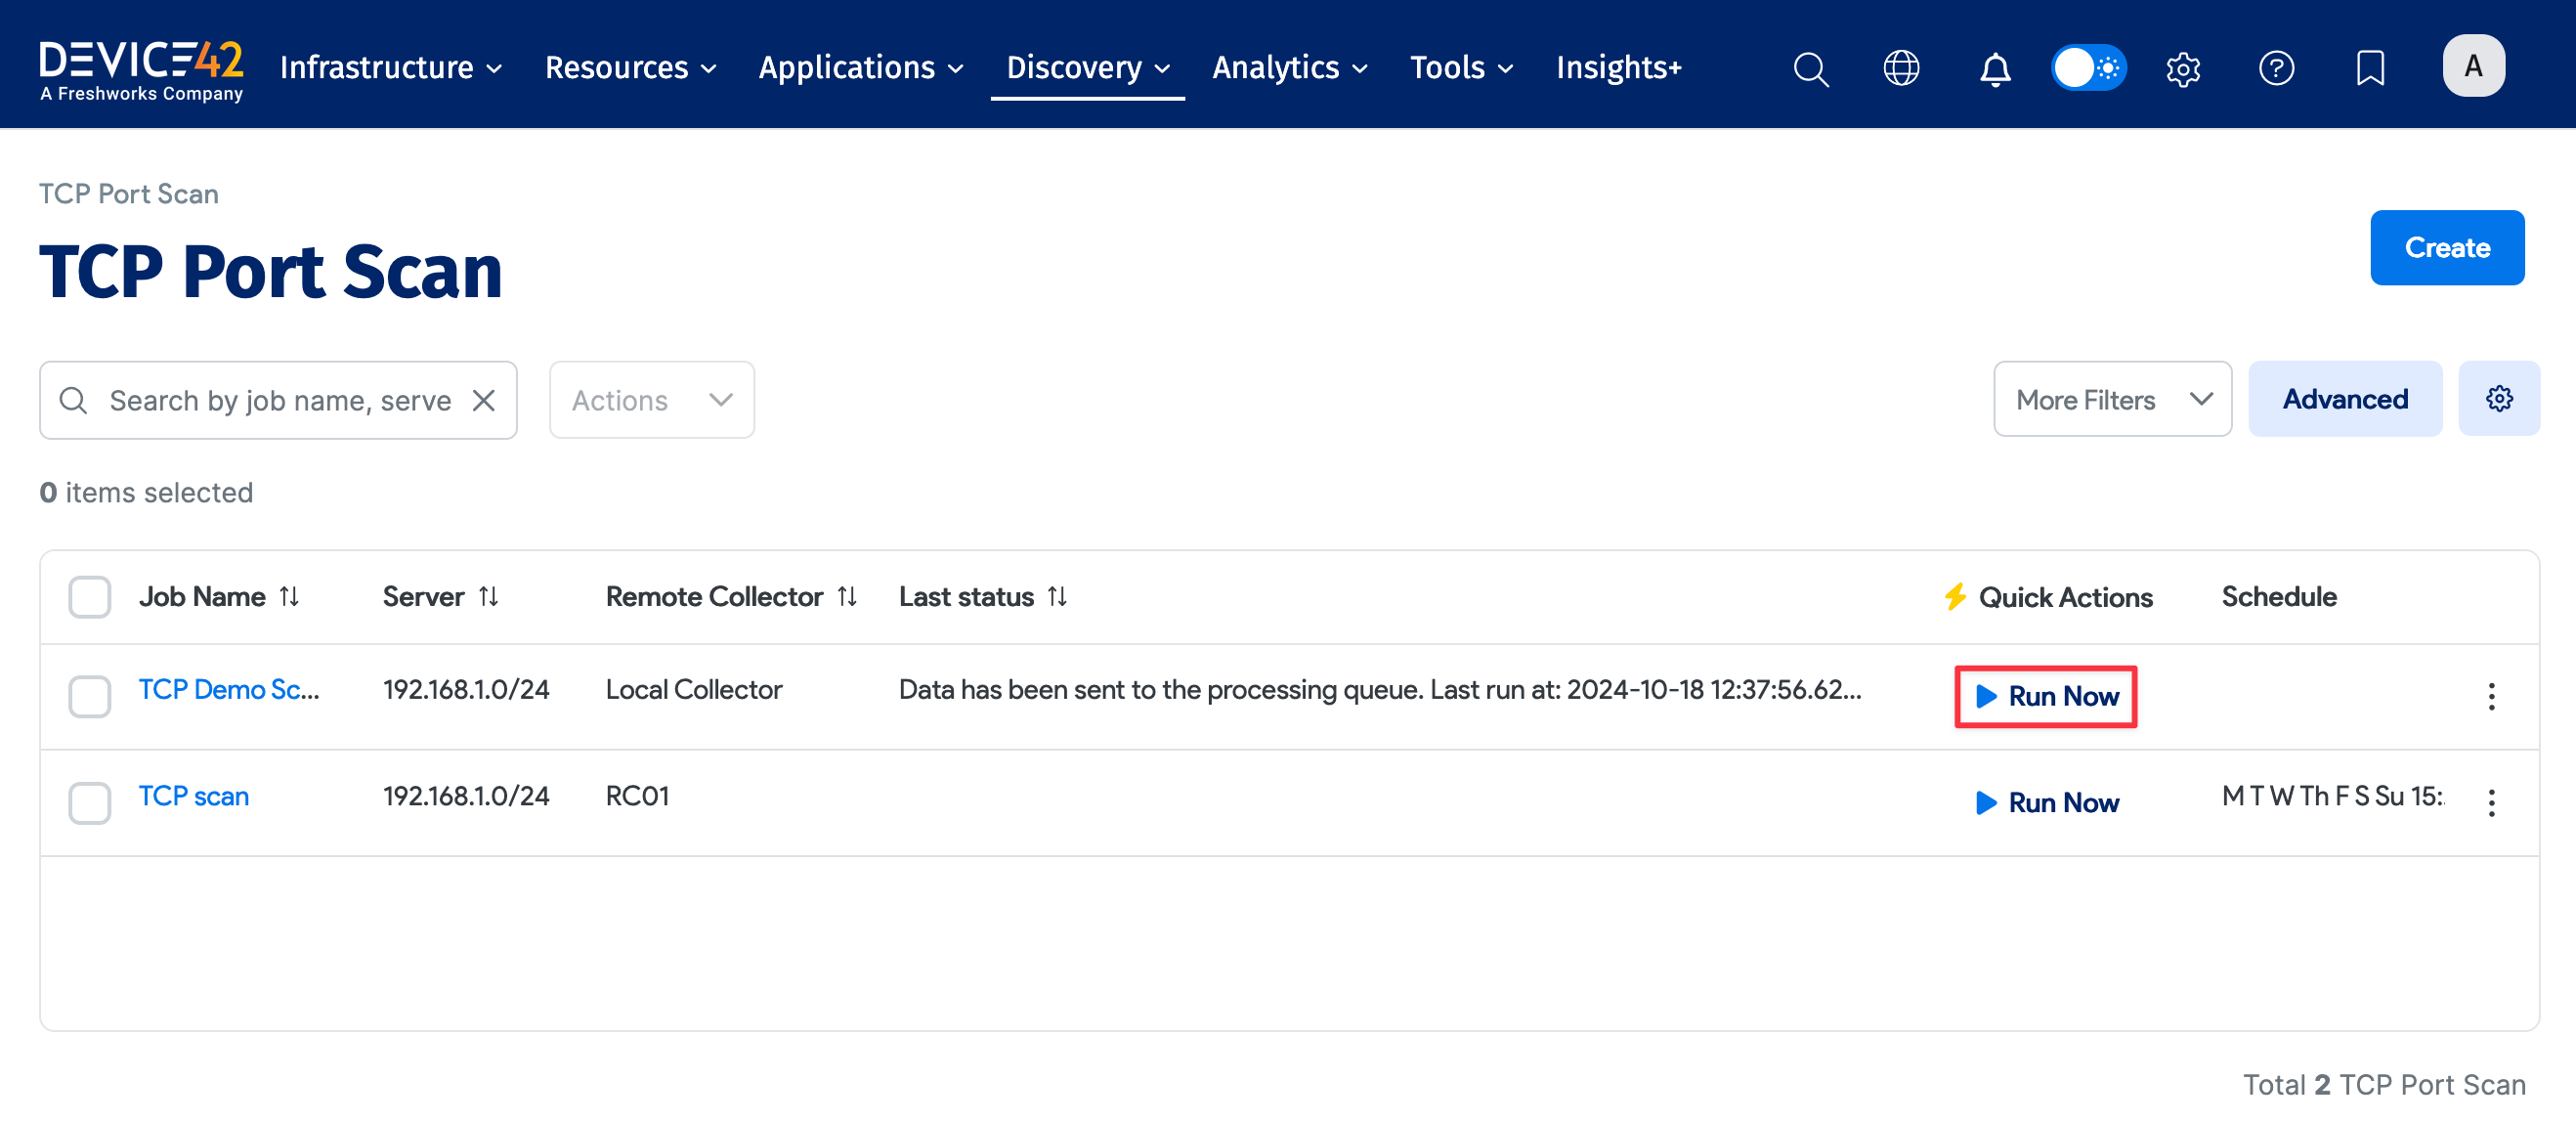This screenshot has height=1122, width=2576.
Task: Toggle the light/dark theme switch
Action: point(2088,68)
